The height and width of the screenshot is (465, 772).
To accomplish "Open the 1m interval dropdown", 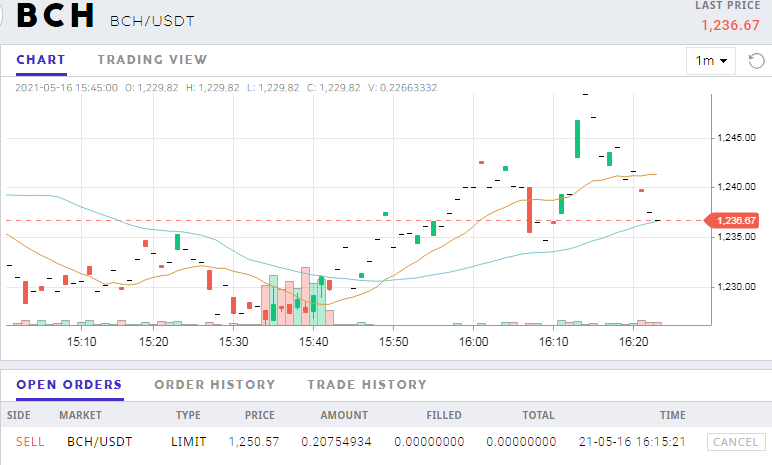I will [x=710, y=61].
